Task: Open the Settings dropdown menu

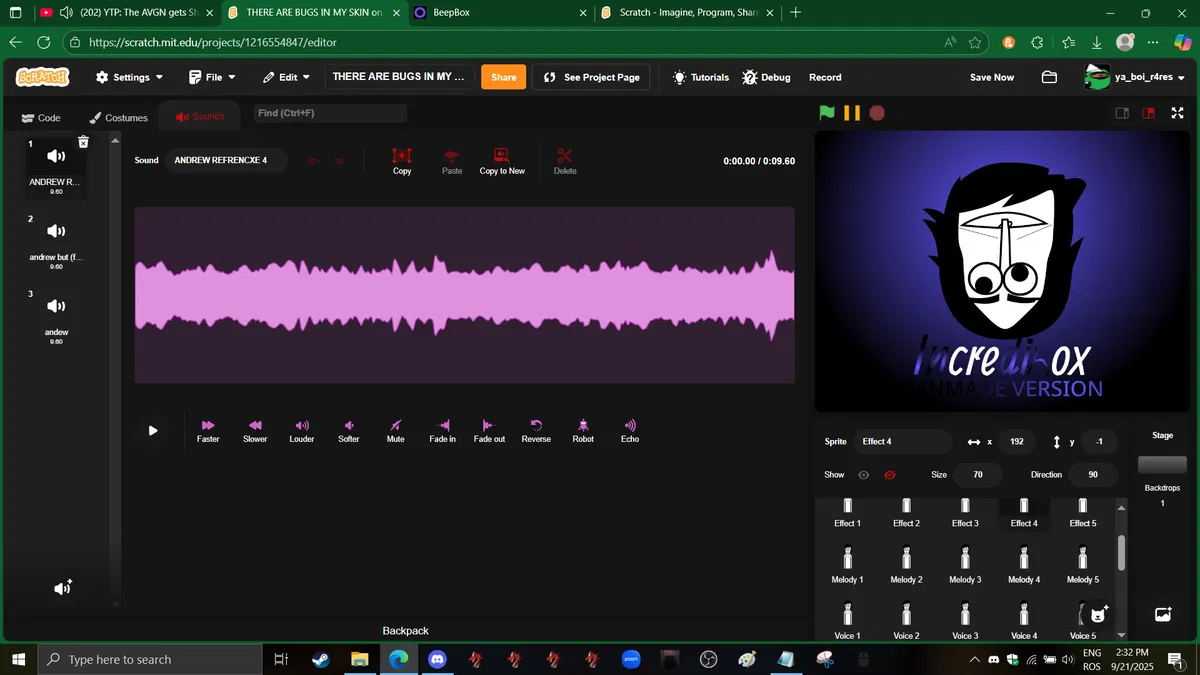Action: click(129, 77)
